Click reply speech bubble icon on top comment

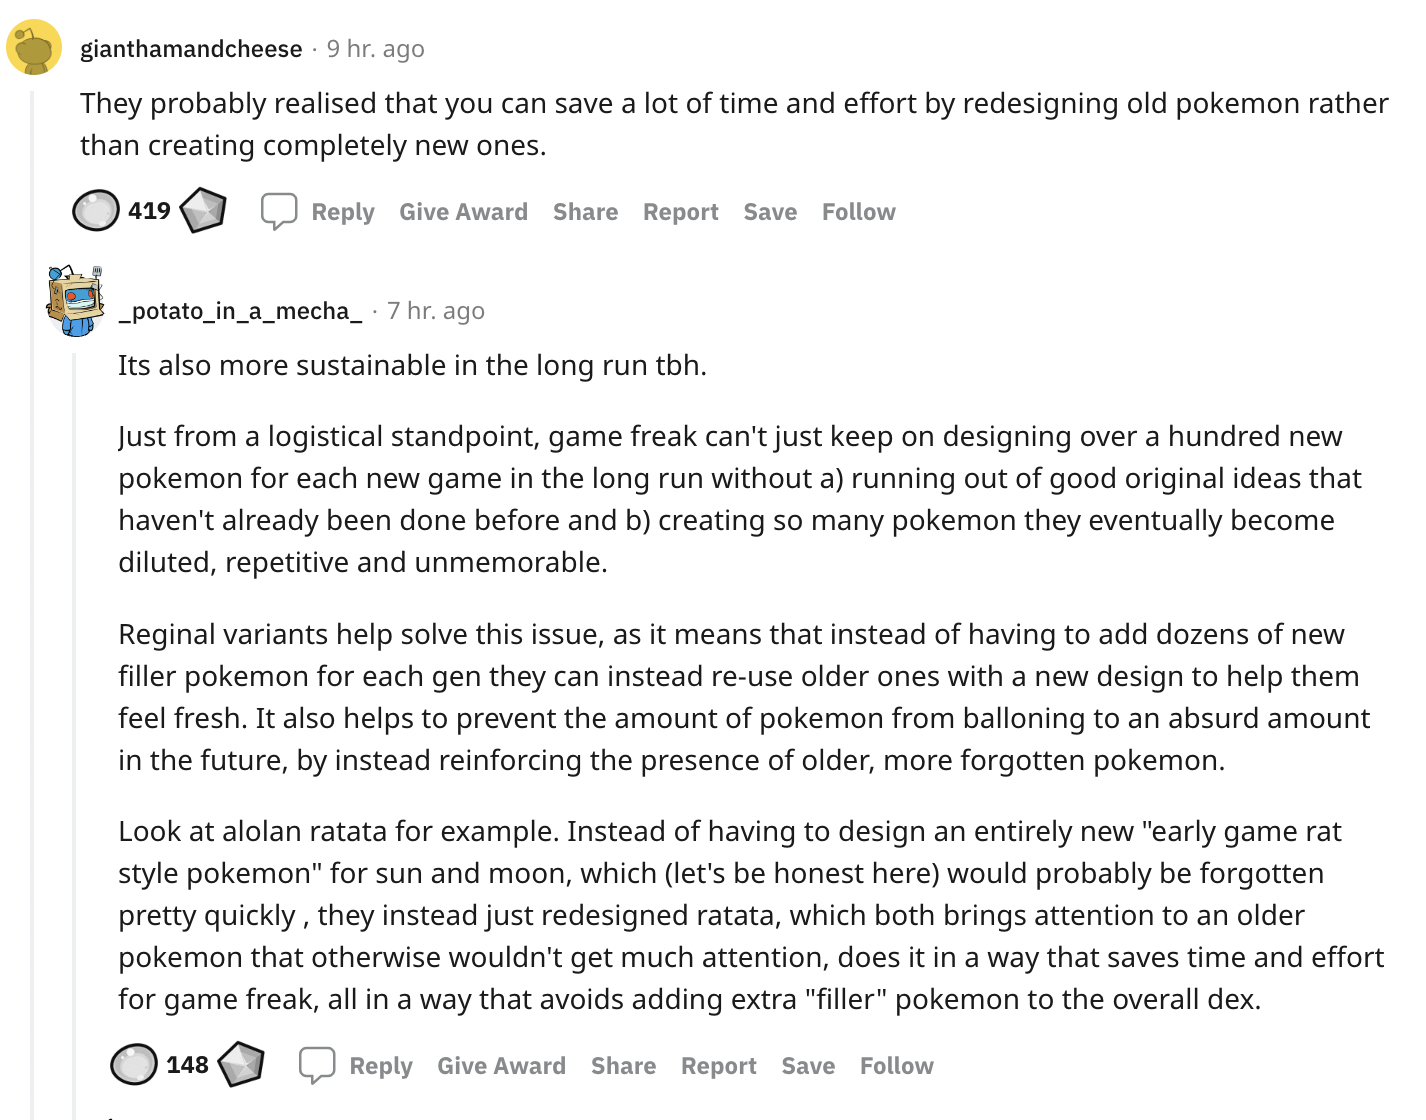point(279,212)
